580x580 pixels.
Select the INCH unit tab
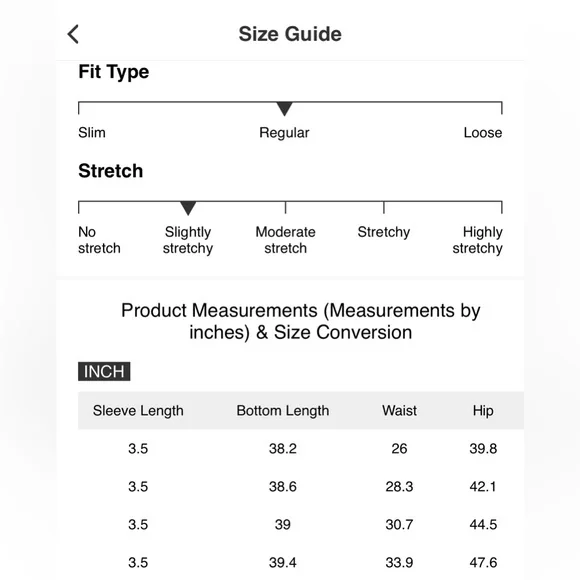tap(104, 371)
